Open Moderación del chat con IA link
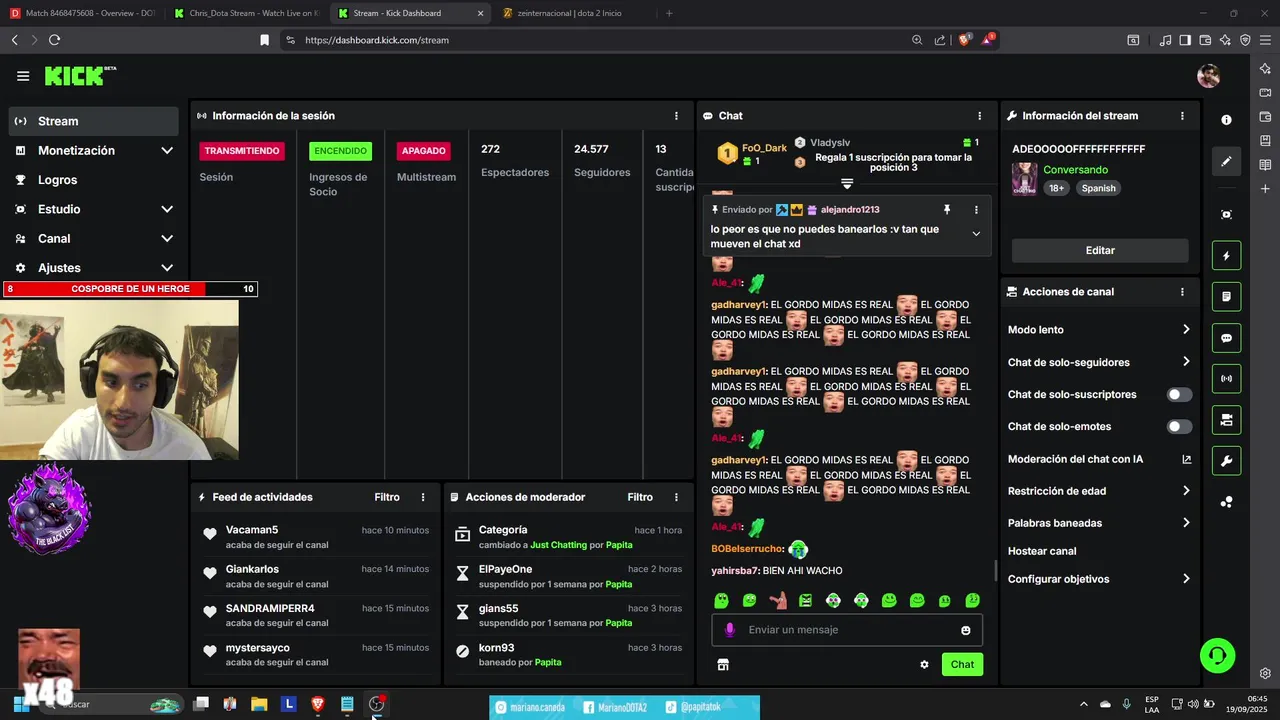Screen dimensions: 1280x720 pos(1099,459)
